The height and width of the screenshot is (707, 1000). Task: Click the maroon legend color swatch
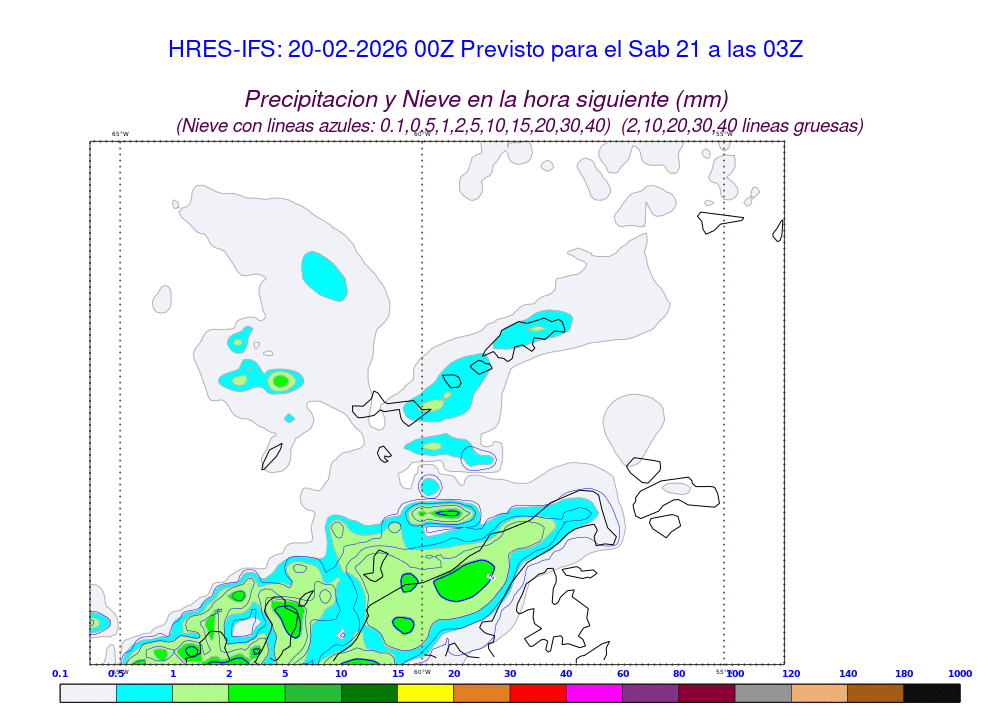(706, 692)
